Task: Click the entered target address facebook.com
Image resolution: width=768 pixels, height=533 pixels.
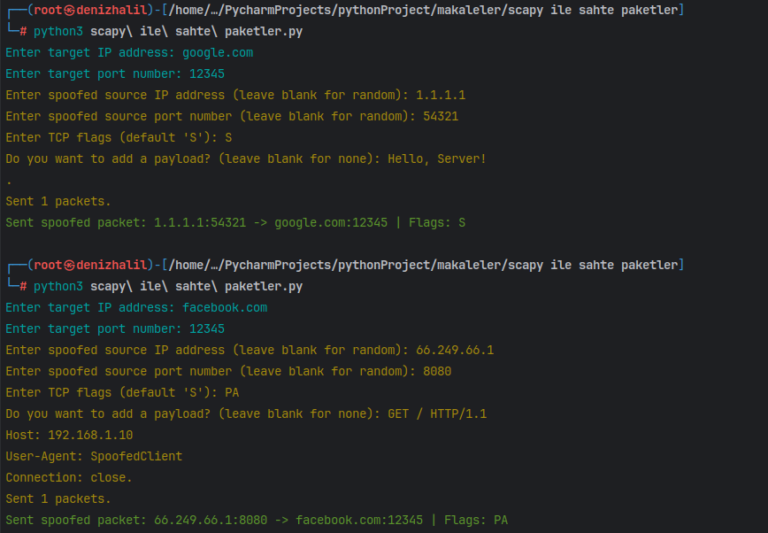Action: click(x=225, y=307)
